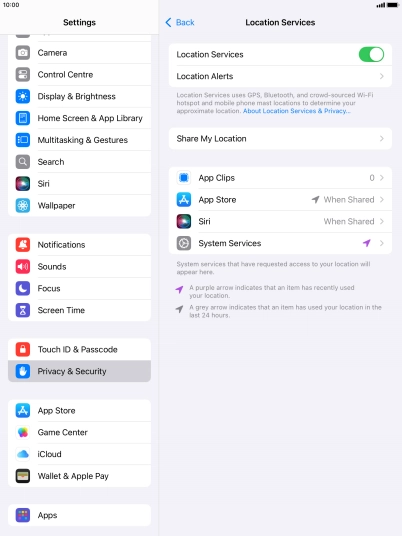Select the Display & Brightness sun icon

(23, 96)
